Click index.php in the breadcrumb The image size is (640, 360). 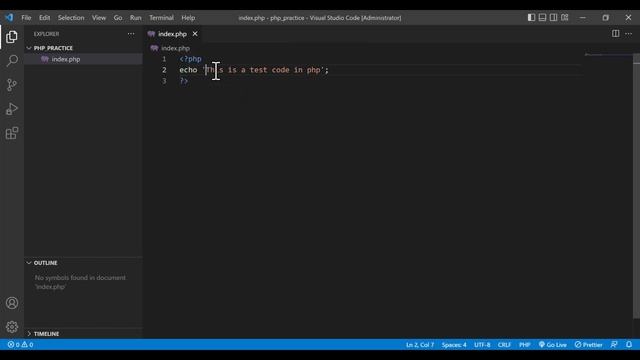175,48
